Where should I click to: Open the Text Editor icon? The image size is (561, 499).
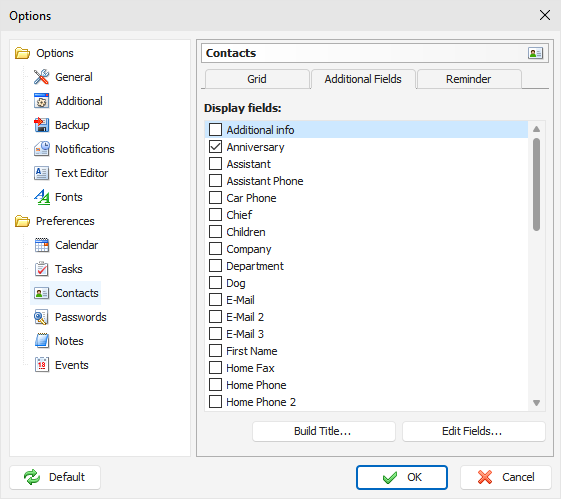point(42,173)
